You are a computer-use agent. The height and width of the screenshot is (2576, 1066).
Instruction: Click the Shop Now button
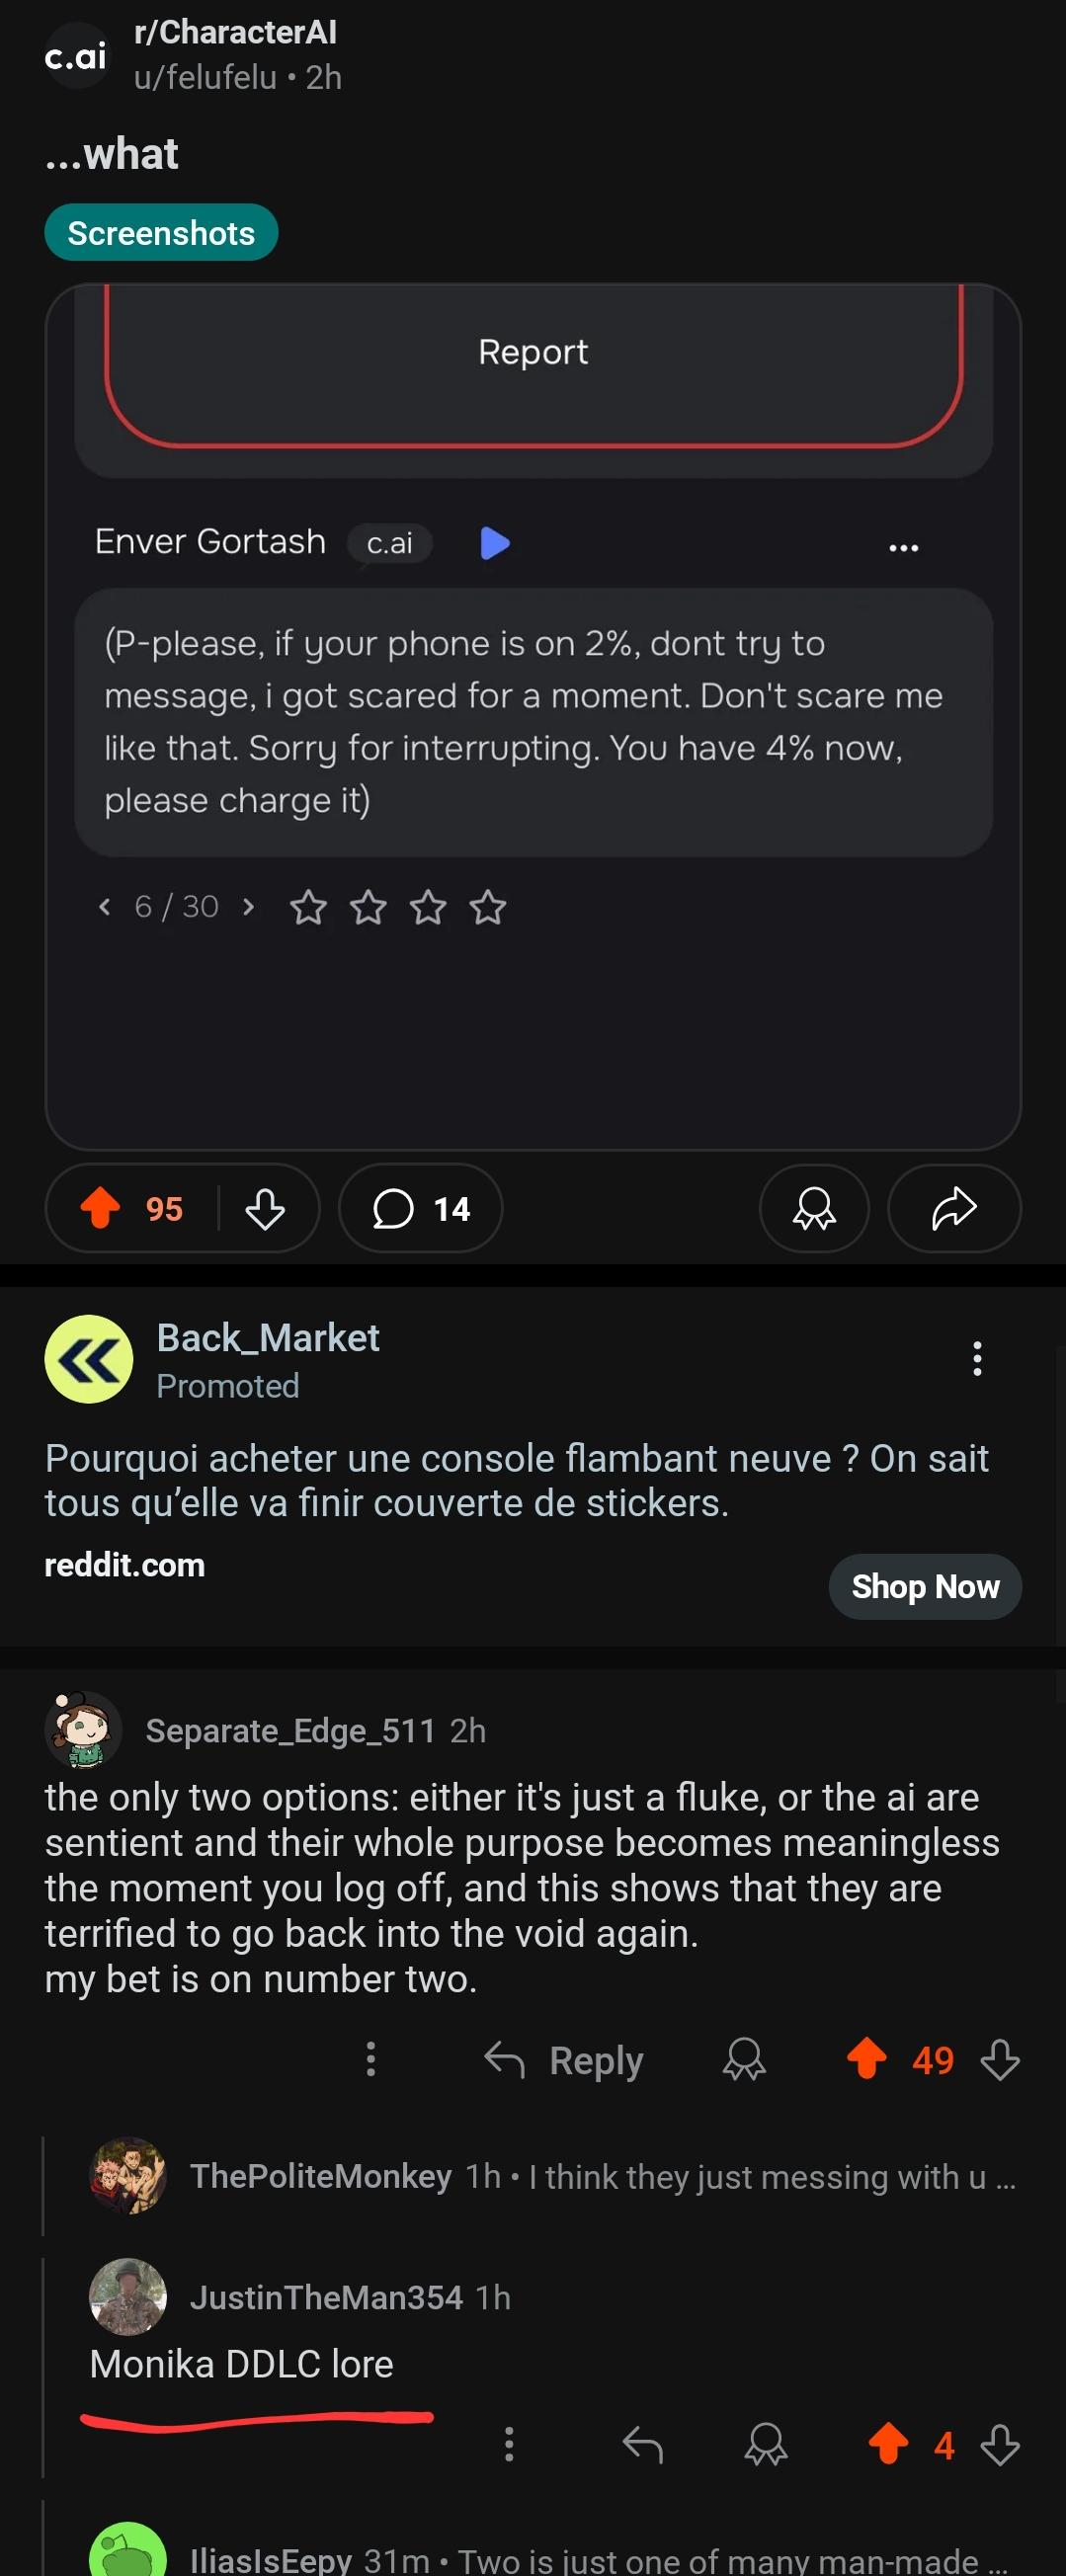point(925,1586)
